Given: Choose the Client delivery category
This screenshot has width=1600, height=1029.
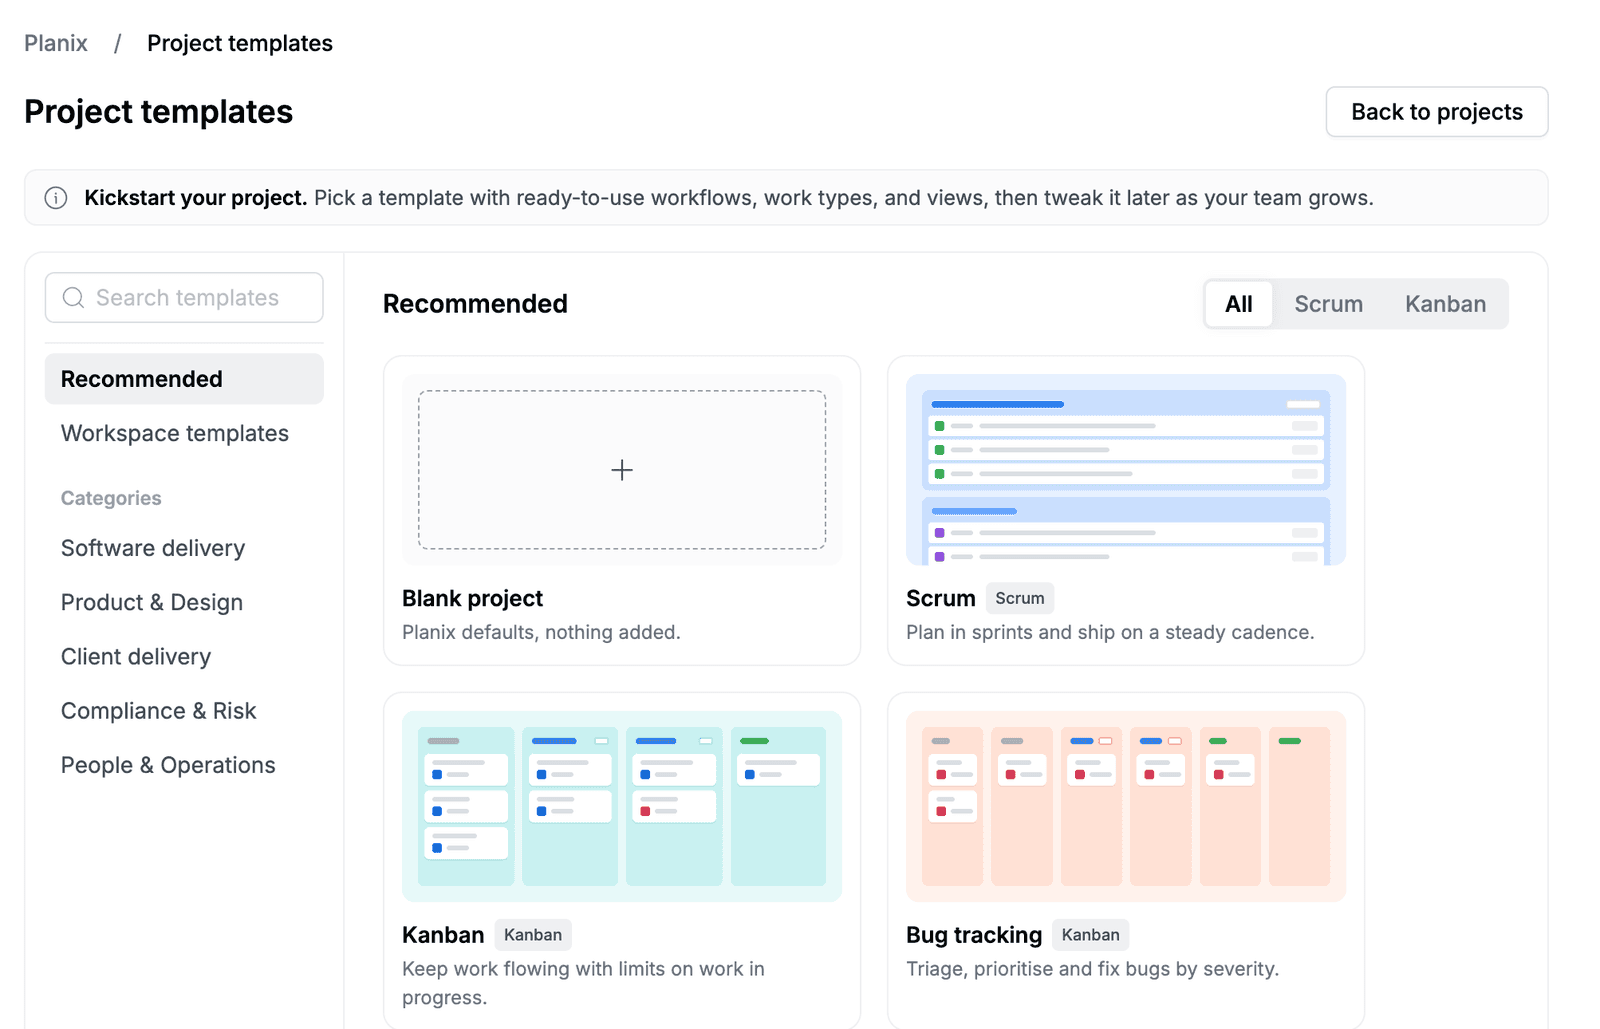Looking at the screenshot, I should tap(184, 656).
